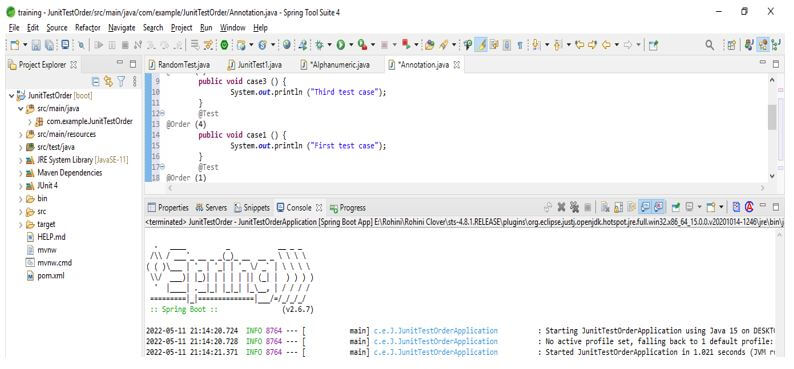Click the Open Console icon
Image resolution: width=794 pixels, height=369 pixels.
click(x=710, y=207)
